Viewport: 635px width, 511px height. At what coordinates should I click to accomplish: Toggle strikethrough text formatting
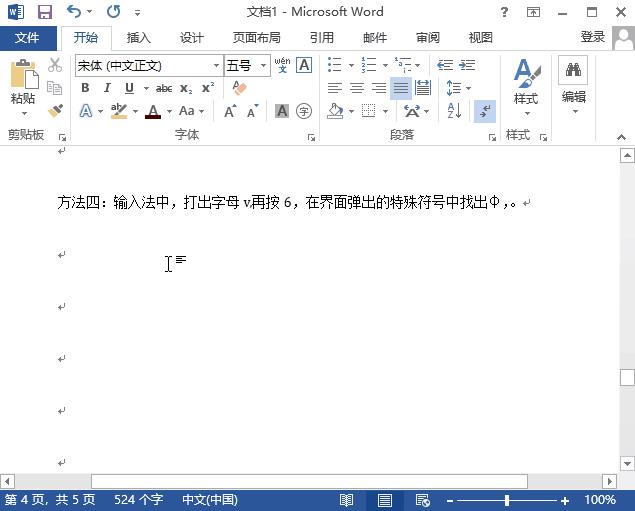163,88
